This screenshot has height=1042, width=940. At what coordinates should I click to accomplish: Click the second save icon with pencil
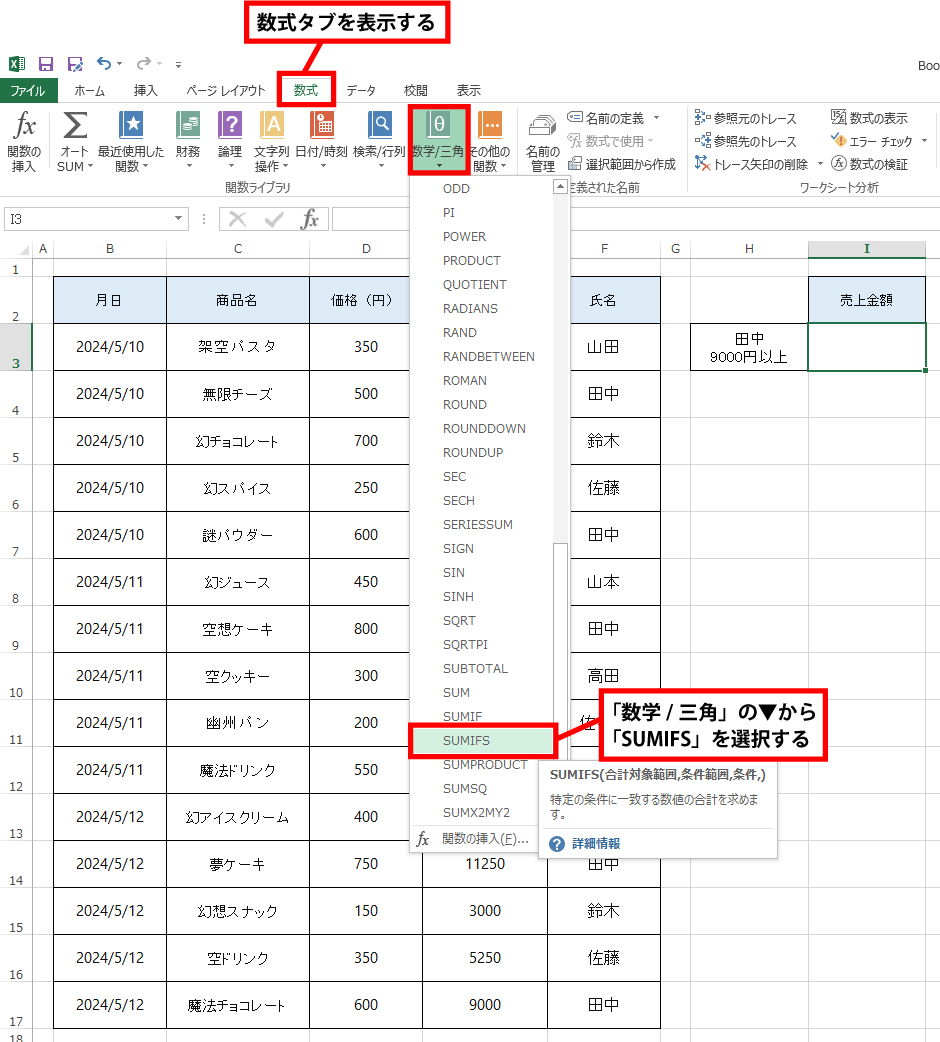click(75, 64)
